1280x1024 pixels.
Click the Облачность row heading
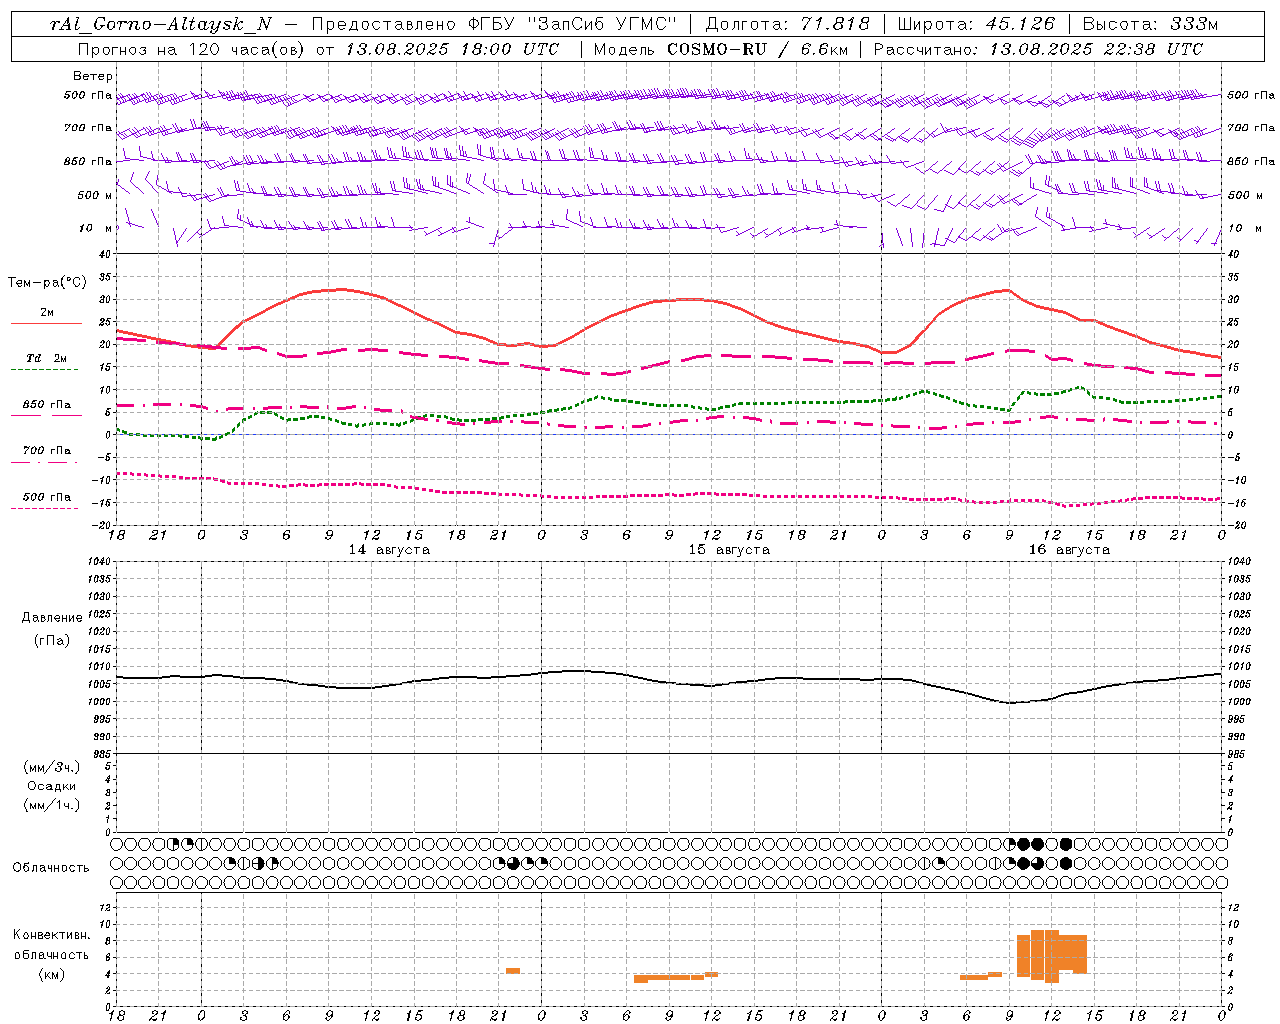click(51, 867)
